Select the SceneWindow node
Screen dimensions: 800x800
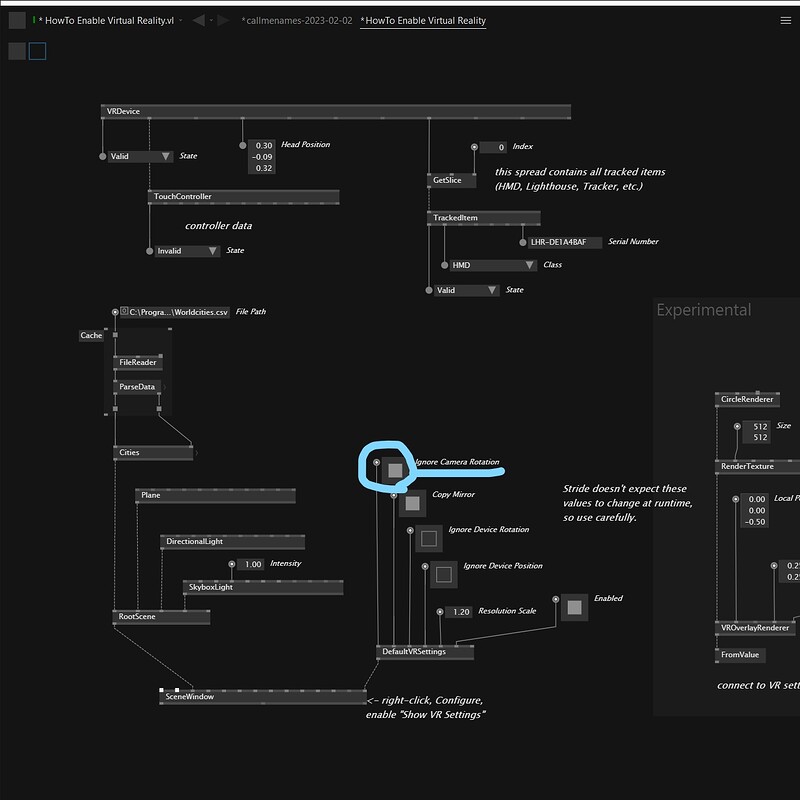pyautogui.click(x=263, y=697)
